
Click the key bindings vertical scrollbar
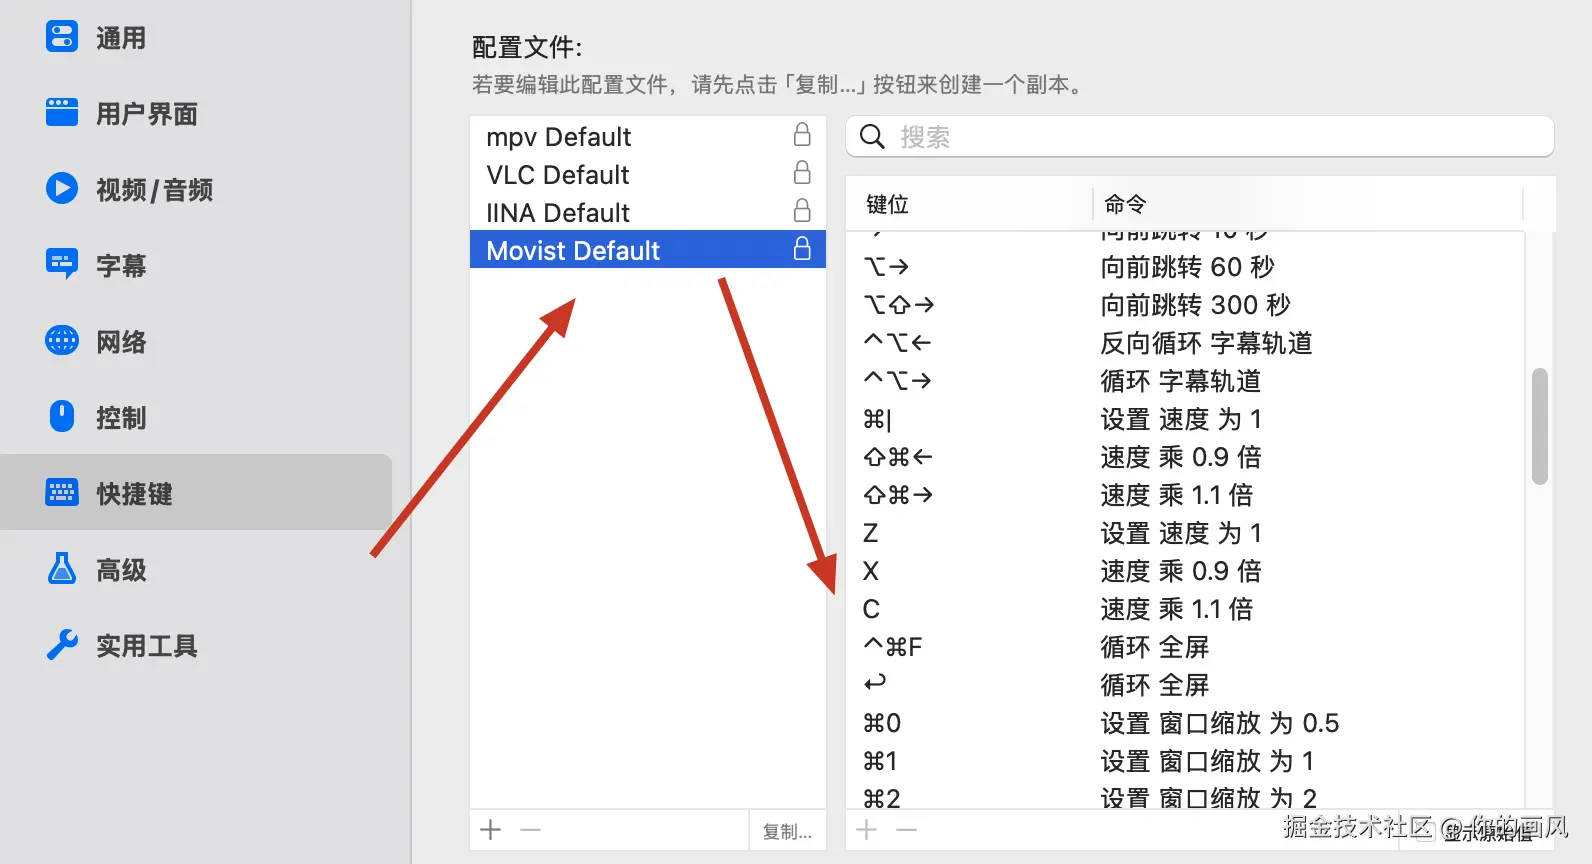pyautogui.click(x=1540, y=427)
